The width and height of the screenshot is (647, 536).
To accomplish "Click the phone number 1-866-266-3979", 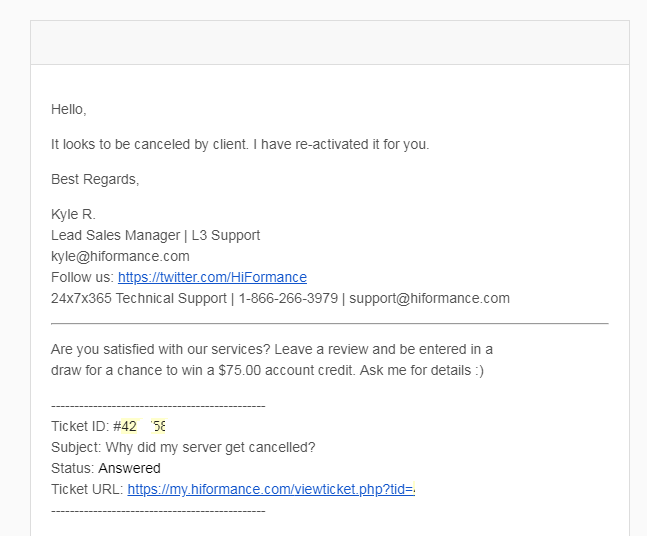I will coord(288,298).
